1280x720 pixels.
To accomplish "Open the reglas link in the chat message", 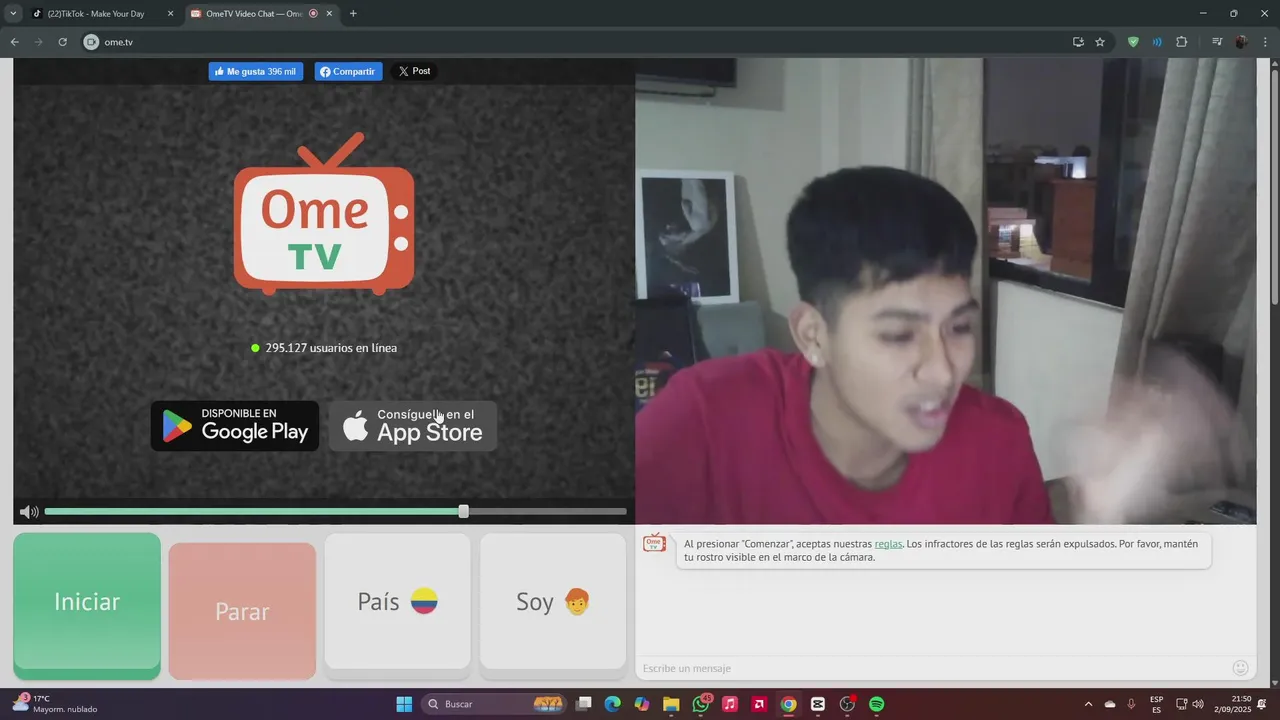I will pos(888,544).
